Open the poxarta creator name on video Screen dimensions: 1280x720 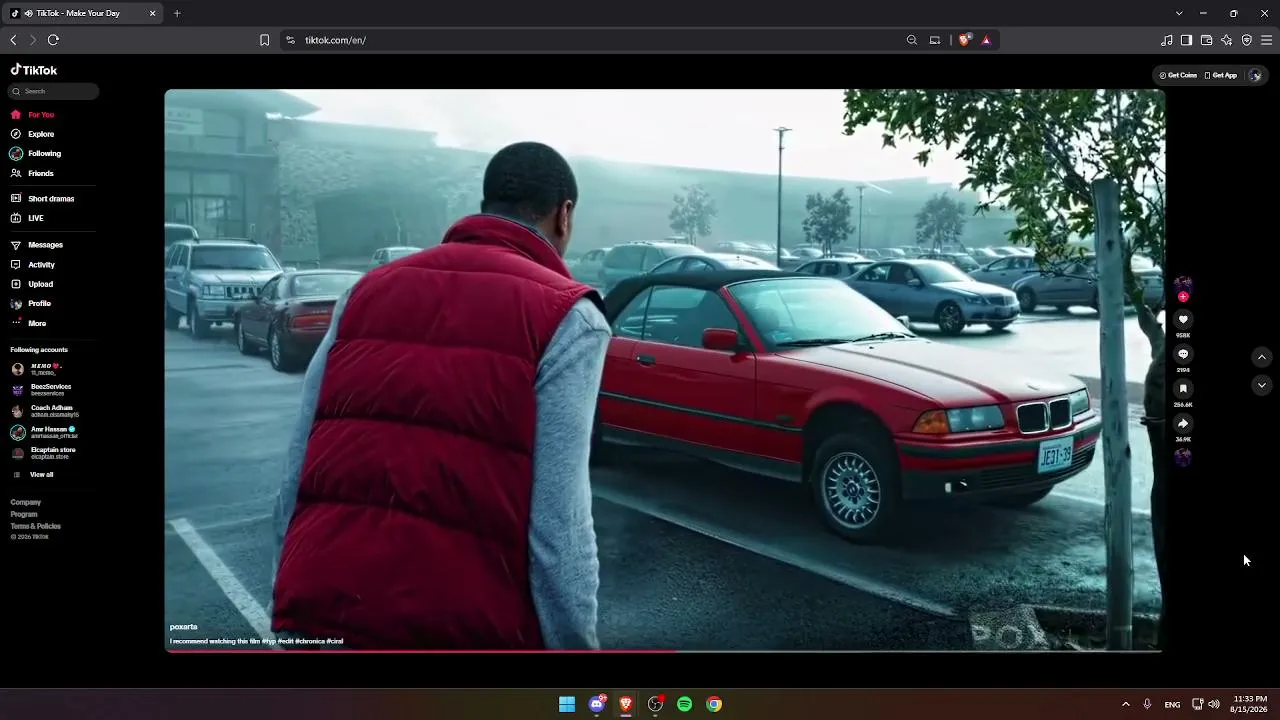coord(184,627)
